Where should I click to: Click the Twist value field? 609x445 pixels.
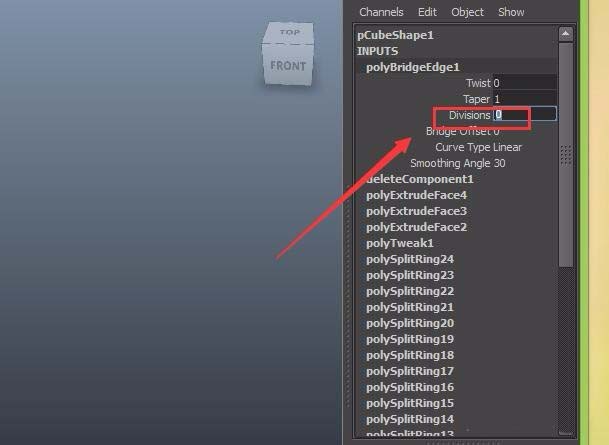[x=524, y=83]
